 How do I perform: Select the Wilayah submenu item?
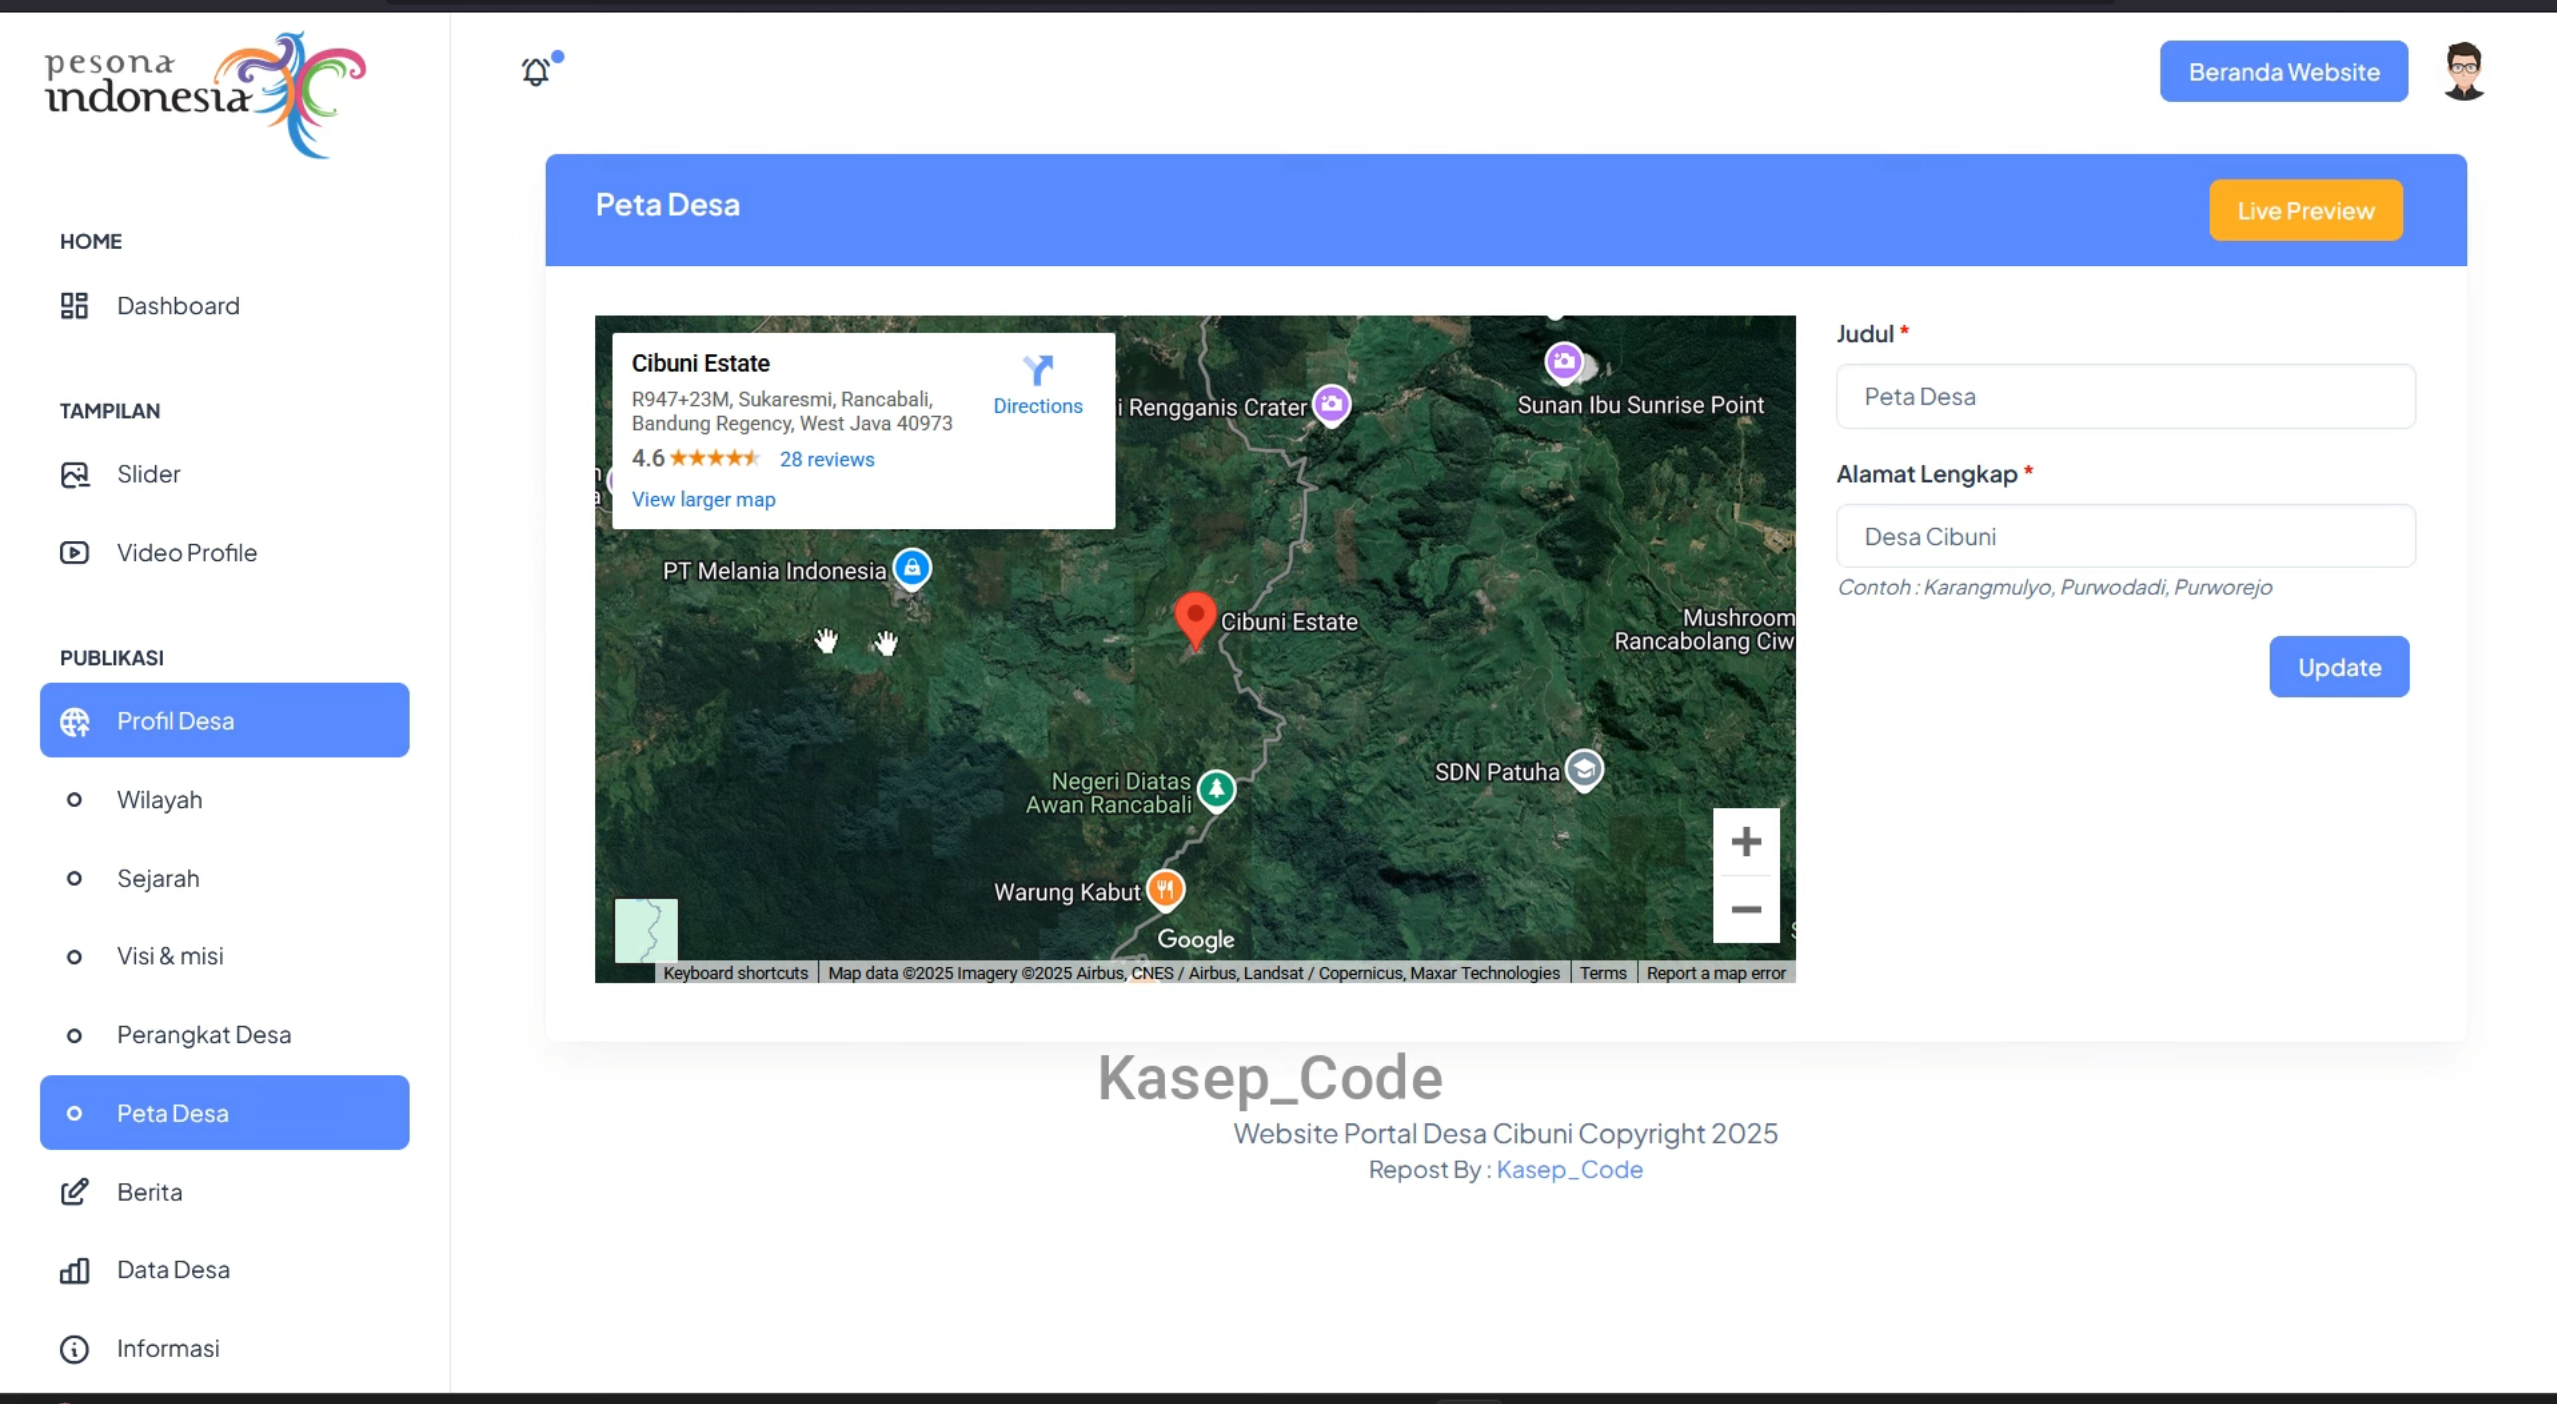click(225, 800)
